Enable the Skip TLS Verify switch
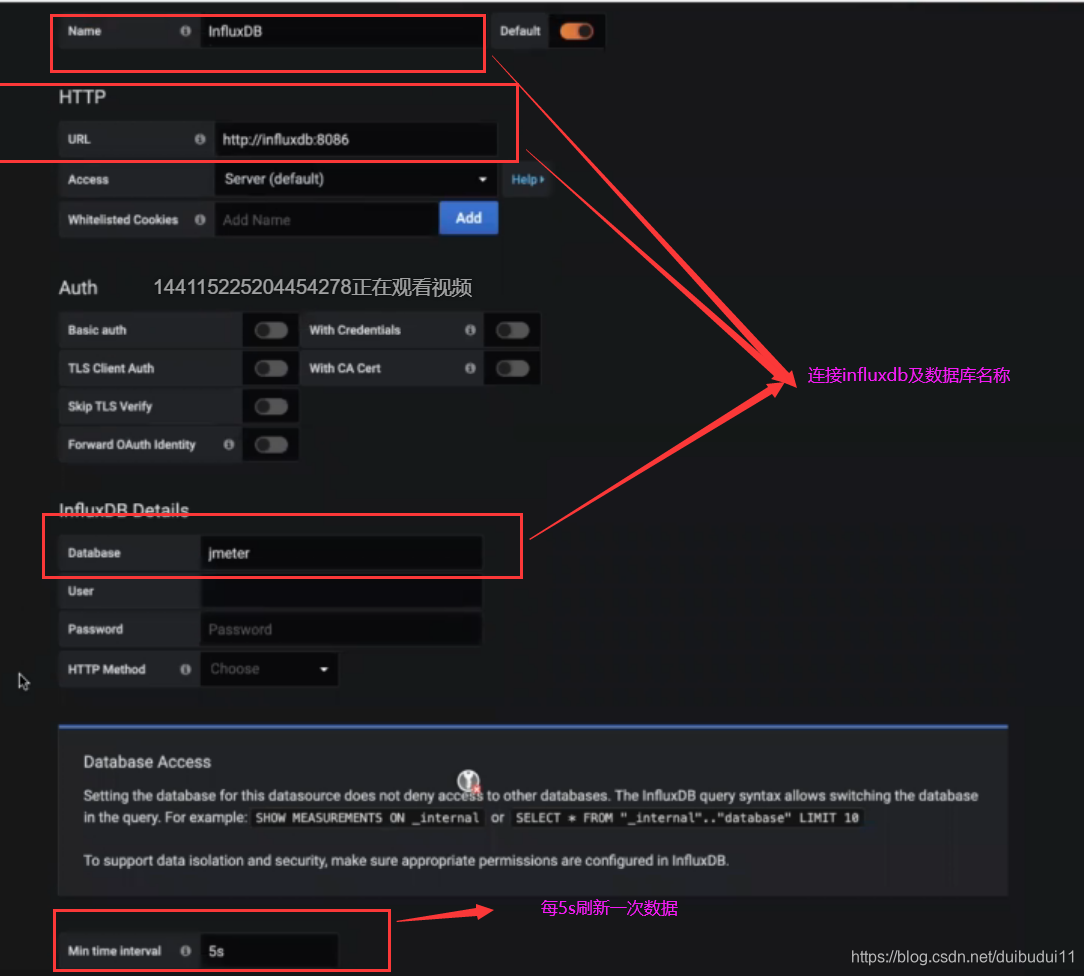 pos(271,406)
